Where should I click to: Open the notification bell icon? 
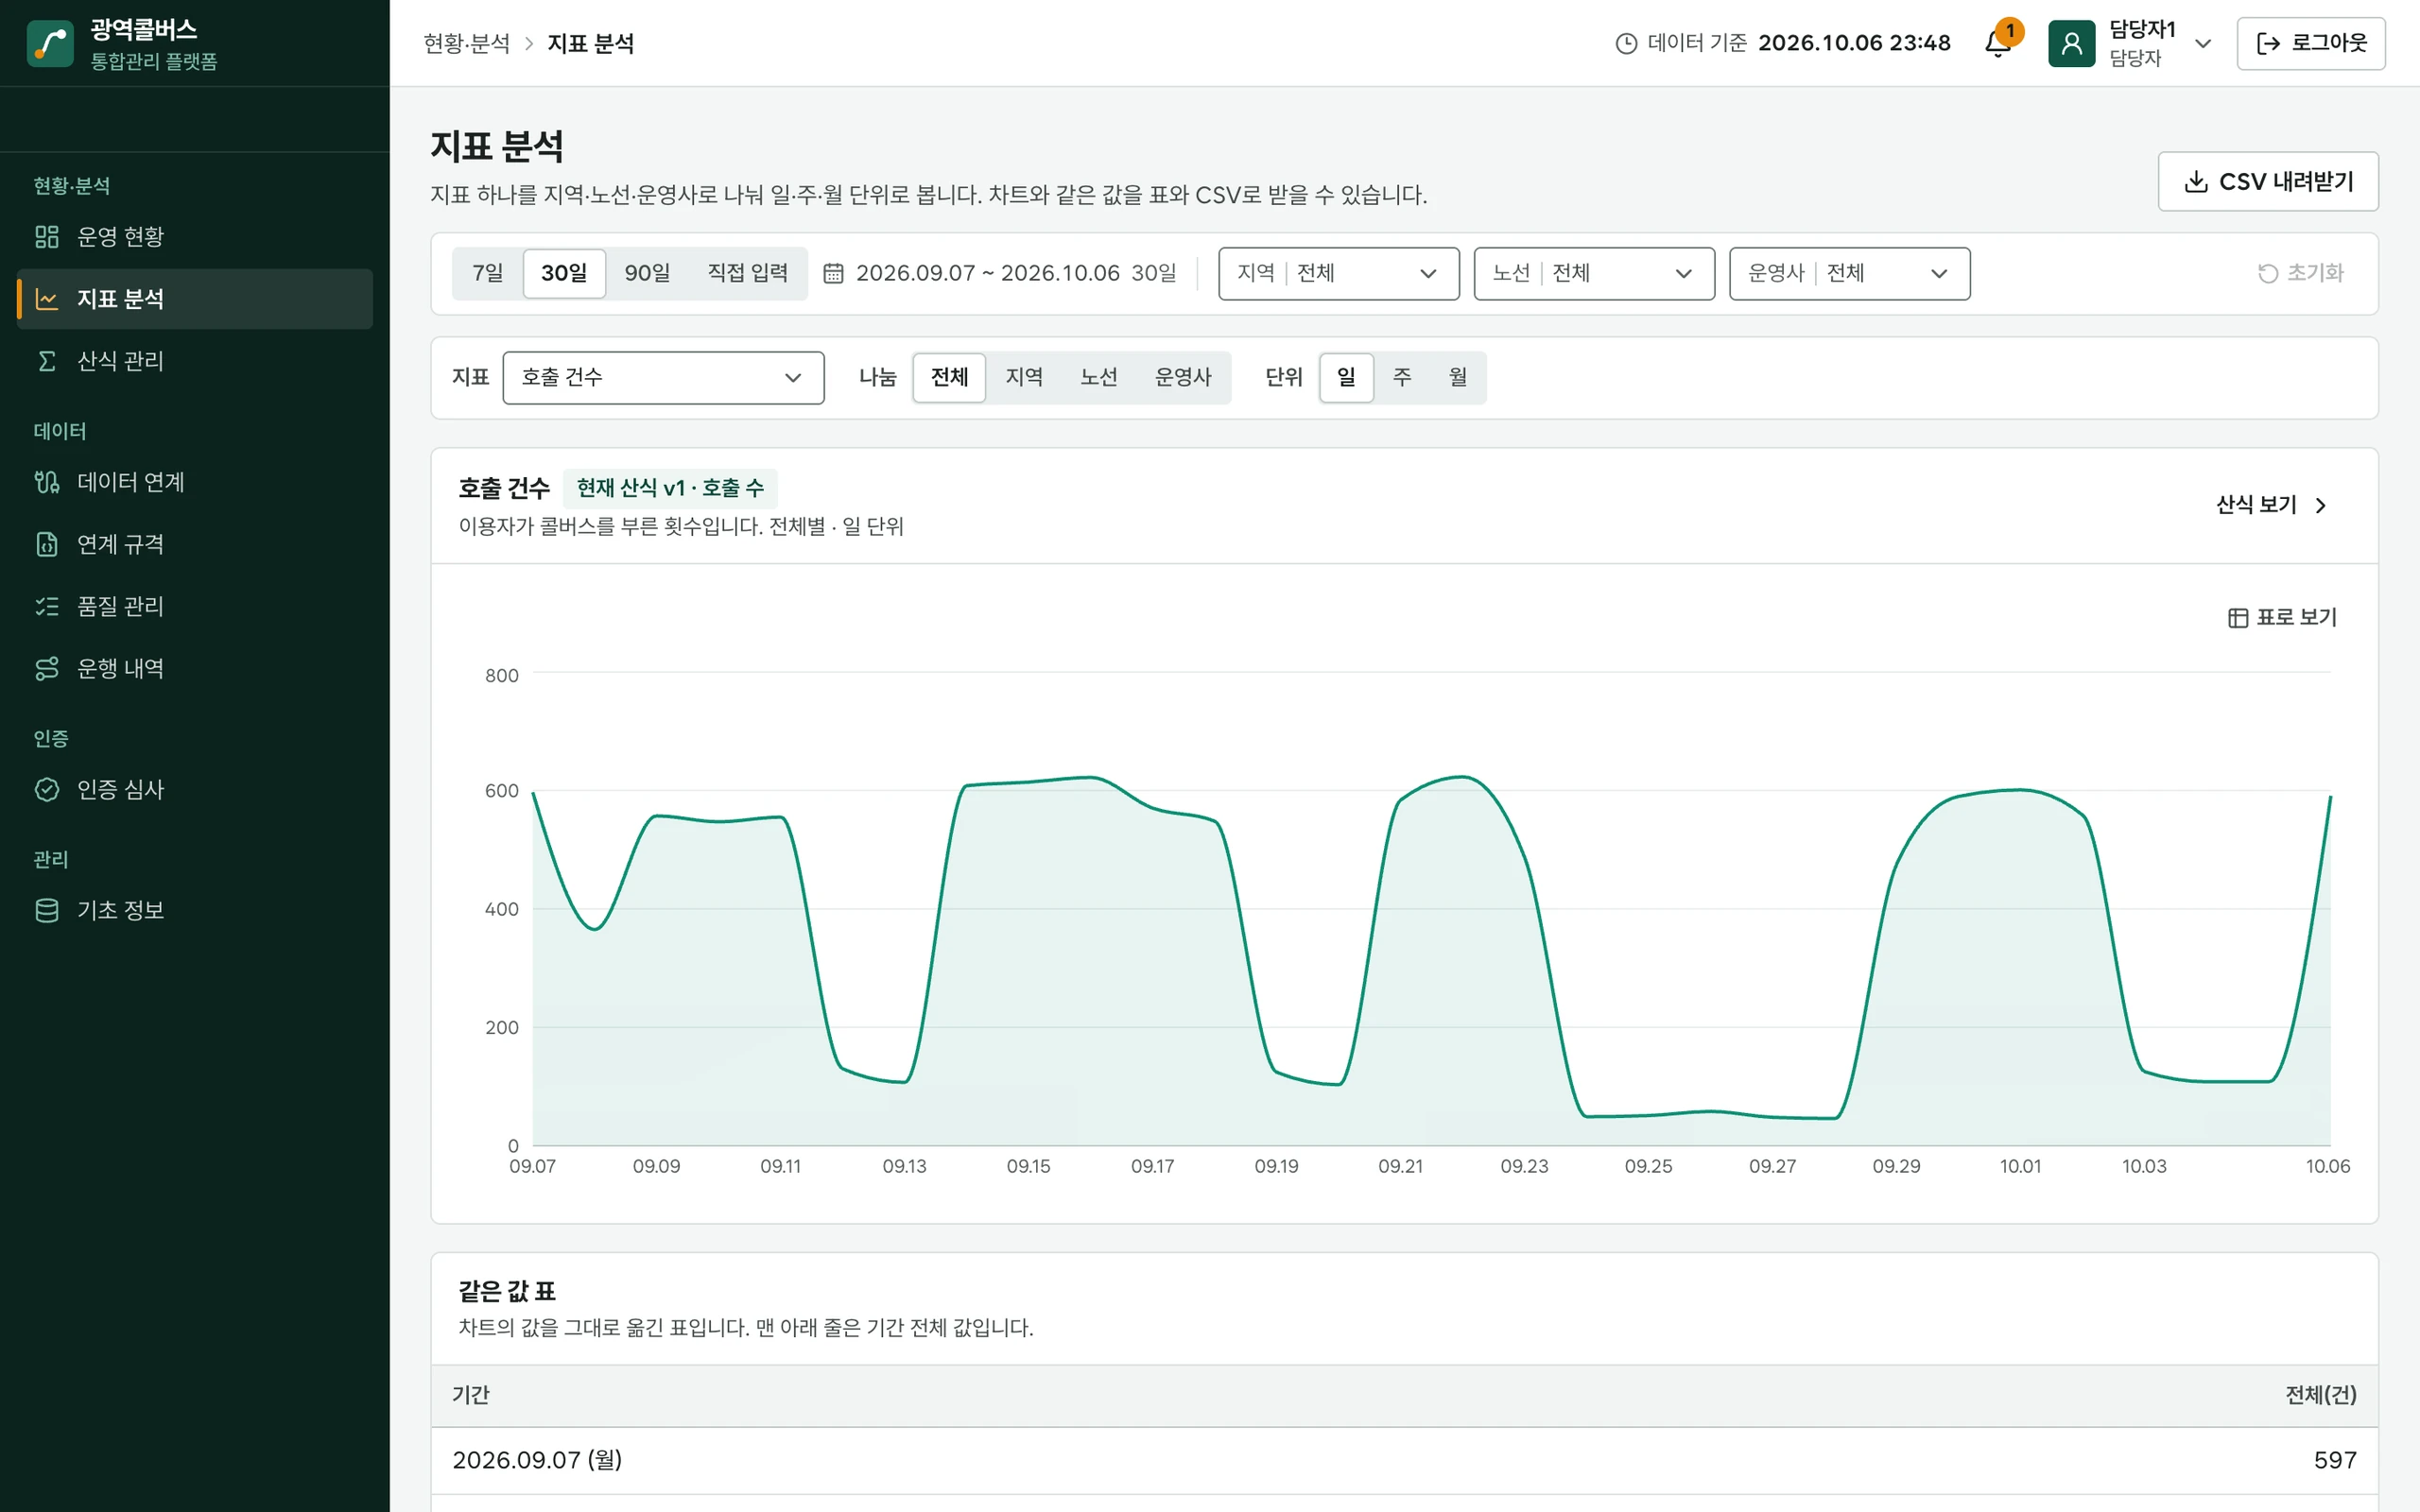coord(1997,44)
